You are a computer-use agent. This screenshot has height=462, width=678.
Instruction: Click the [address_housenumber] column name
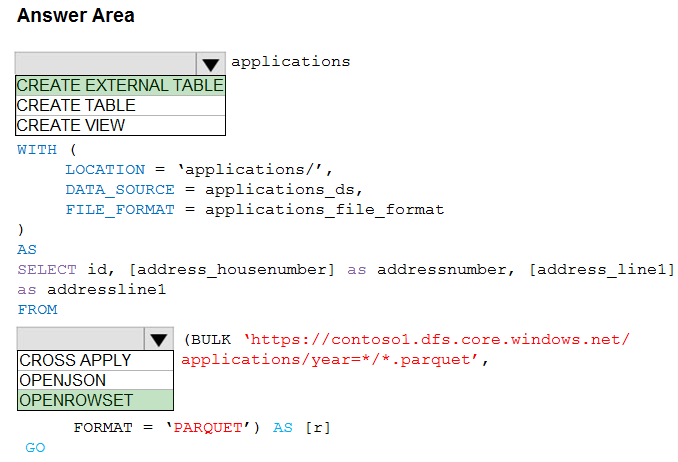coord(232,270)
